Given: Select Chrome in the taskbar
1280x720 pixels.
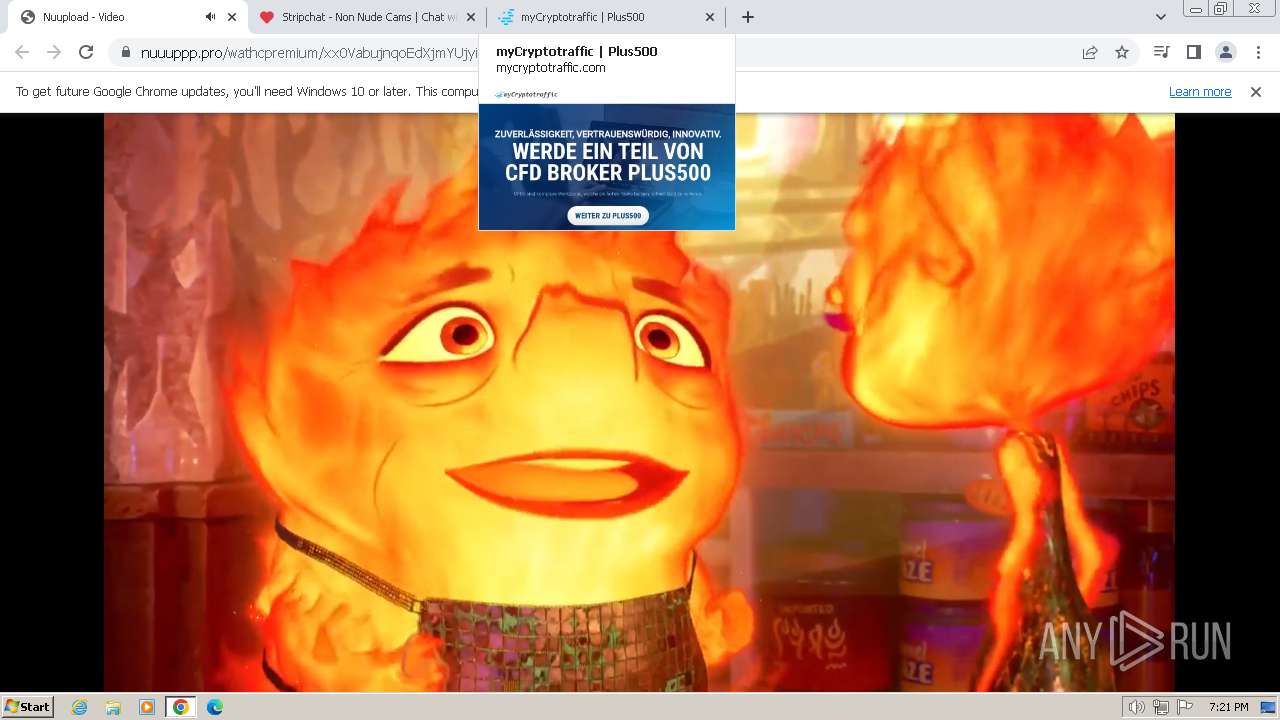Looking at the screenshot, I should coord(181,707).
